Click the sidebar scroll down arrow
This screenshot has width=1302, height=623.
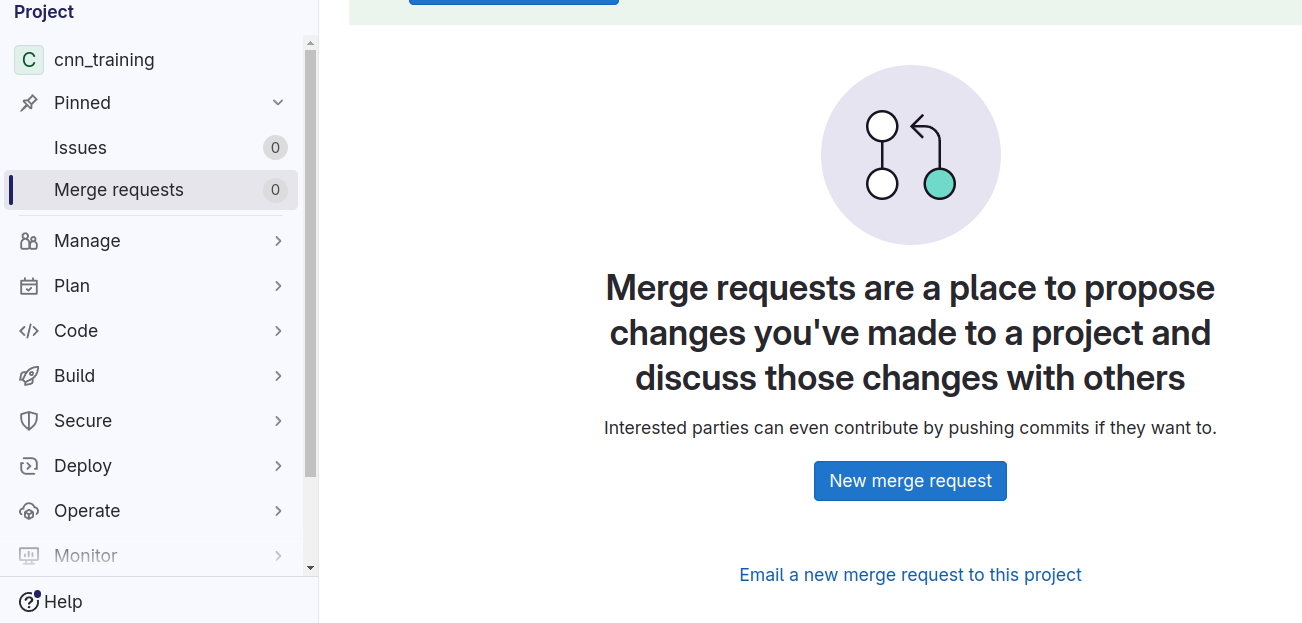click(x=310, y=568)
